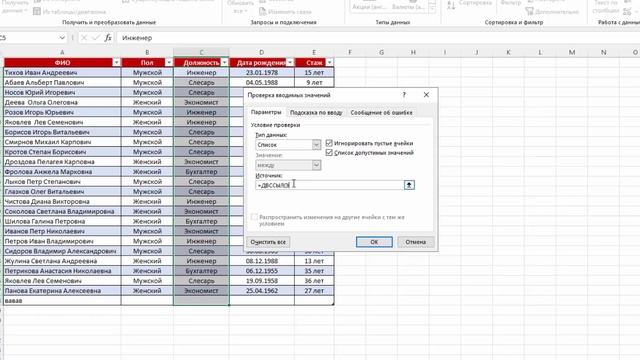Click the Стаж cell 35 лет

click(x=314, y=271)
